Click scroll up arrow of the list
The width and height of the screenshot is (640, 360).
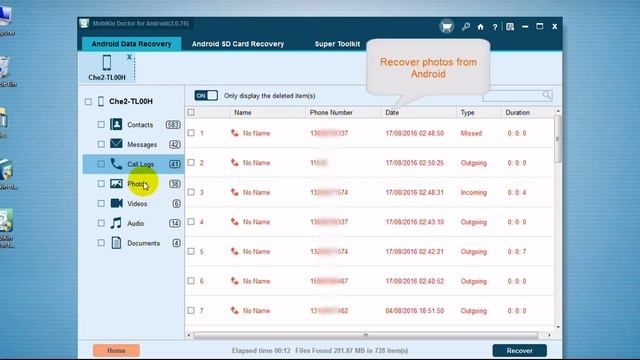[558, 111]
